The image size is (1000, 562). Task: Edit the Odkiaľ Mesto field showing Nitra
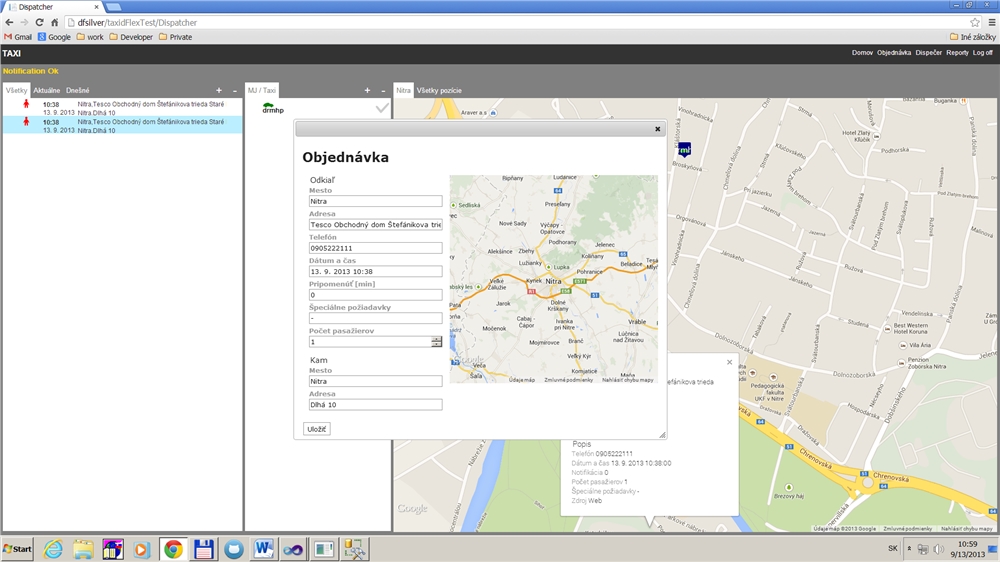pos(375,201)
